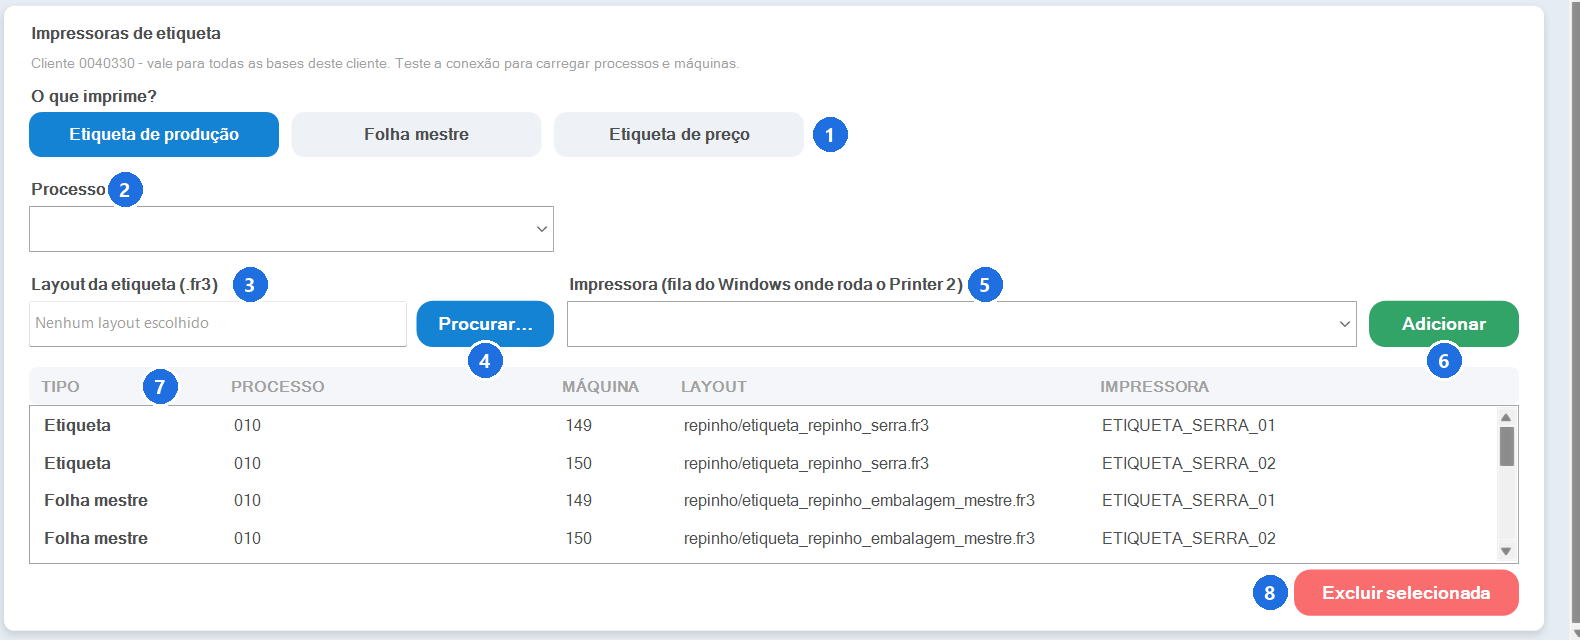Open the Impressora queue dropdown
This screenshot has width=1580, height=640.
[961, 324]
